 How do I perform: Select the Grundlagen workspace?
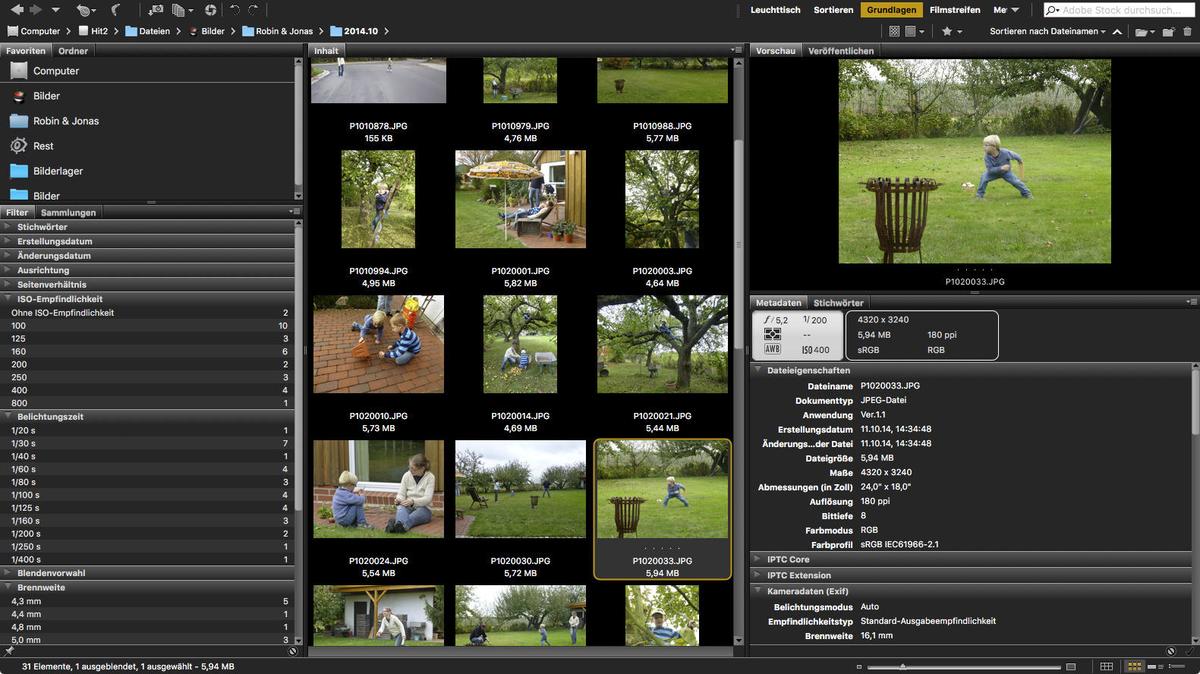point(891,10)
